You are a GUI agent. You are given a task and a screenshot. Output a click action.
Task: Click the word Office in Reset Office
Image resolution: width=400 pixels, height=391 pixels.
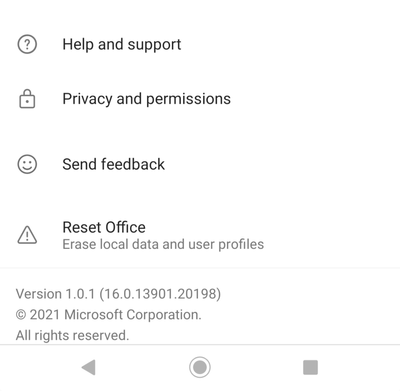123,227
